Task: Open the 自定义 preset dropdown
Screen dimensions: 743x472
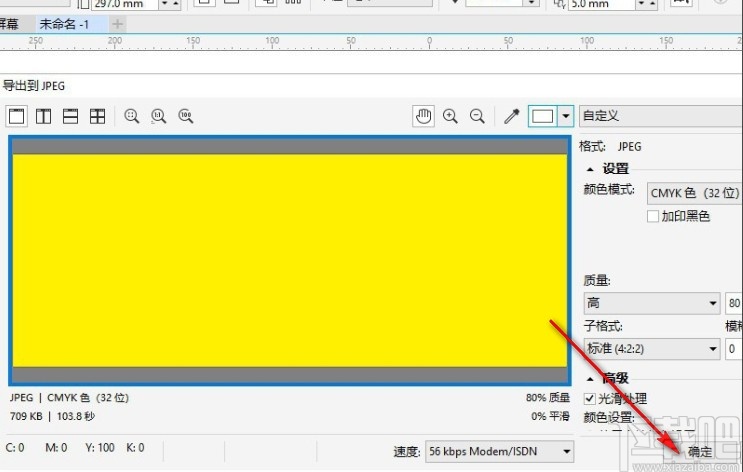Action: pyautogui.click(x=661, y=116)
